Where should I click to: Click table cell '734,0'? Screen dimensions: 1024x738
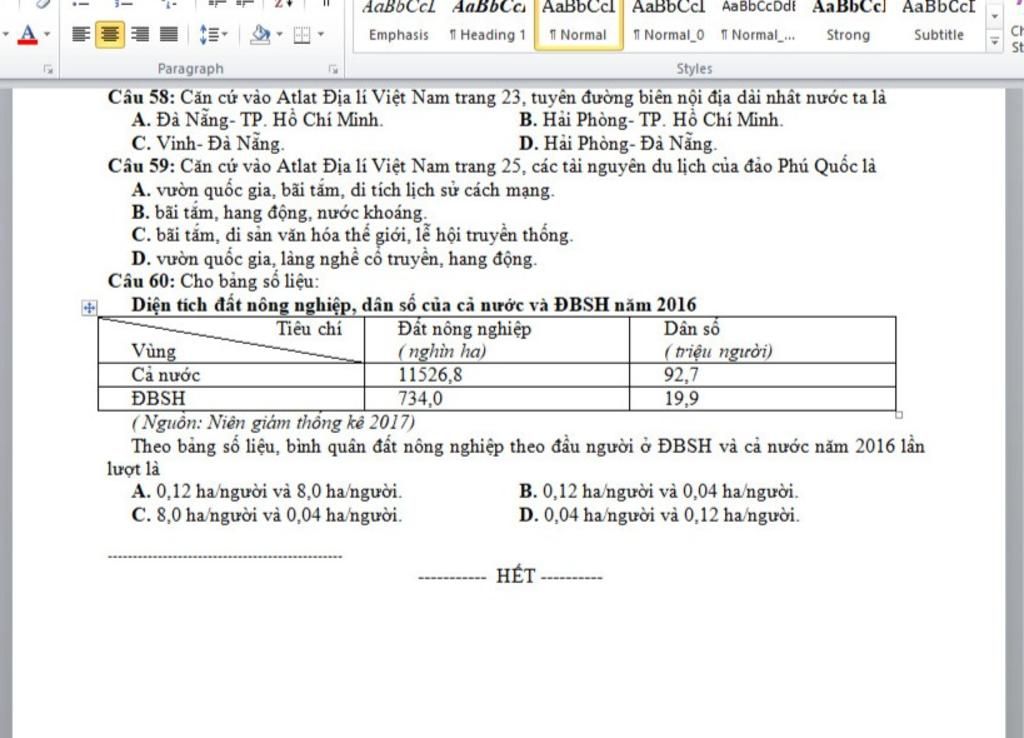tap(421, 398)
